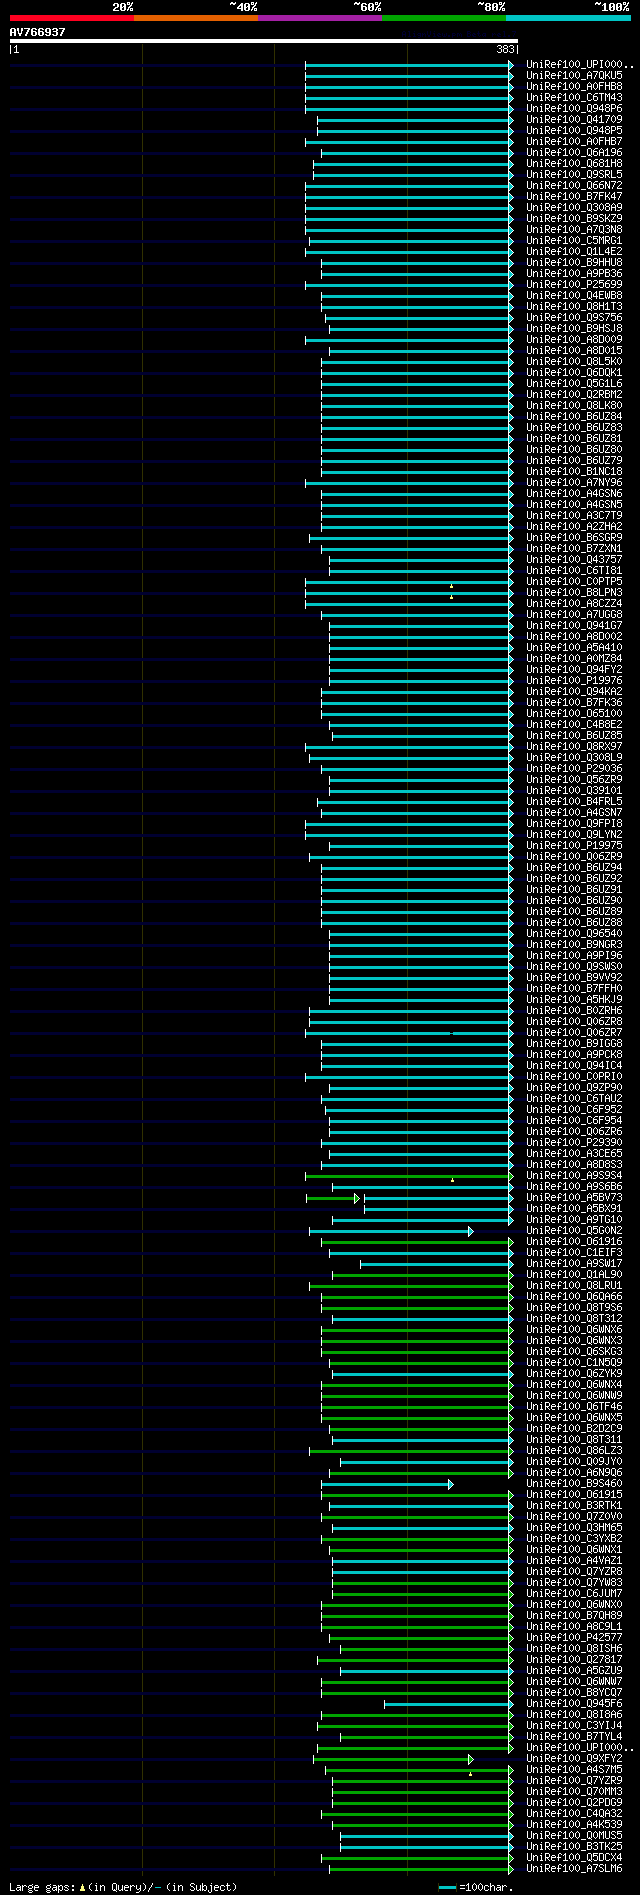The height and width of the screenshot is (1895, 640).
Task: Open hit UniRef100_Q06ZR7
Action: point(574,1033)
